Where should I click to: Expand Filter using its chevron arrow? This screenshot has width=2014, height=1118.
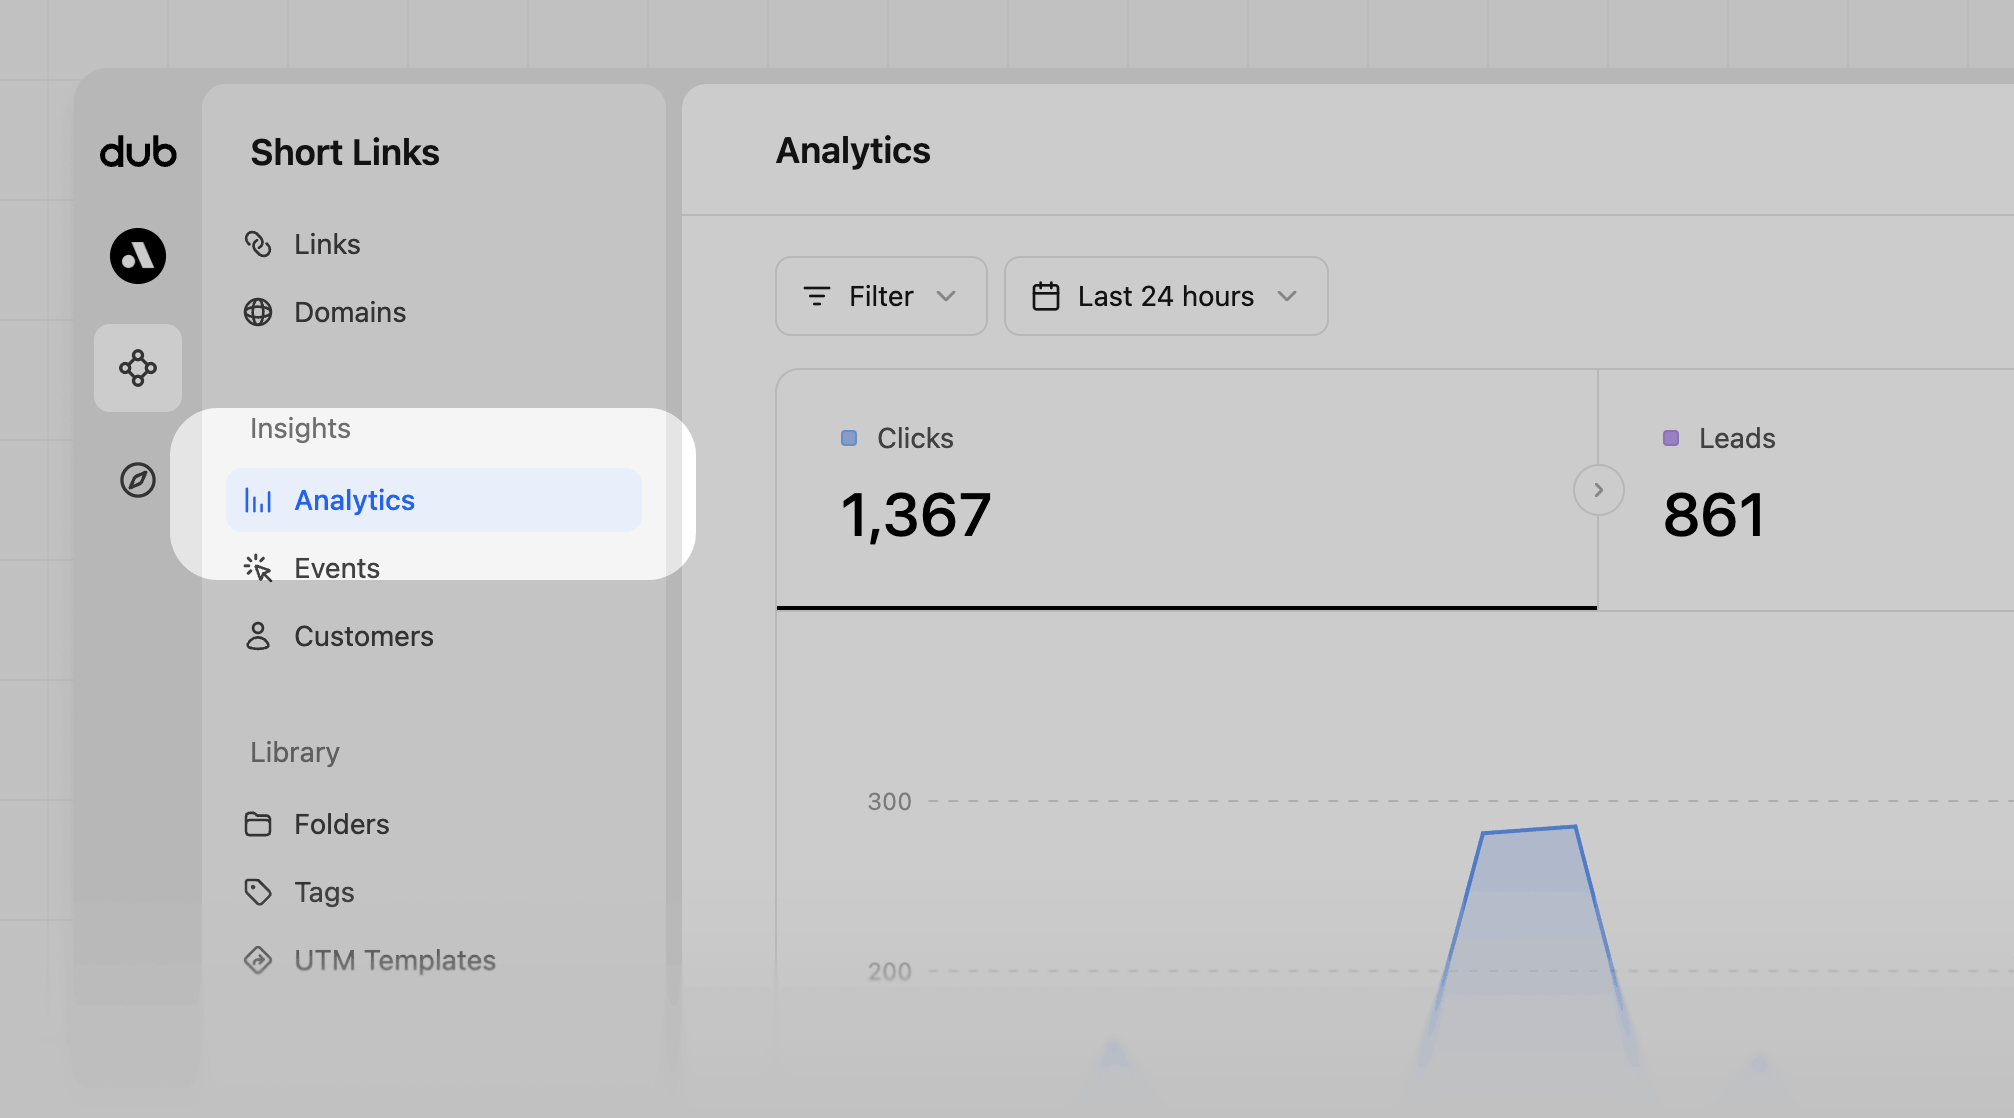click(x=946, y=296)
